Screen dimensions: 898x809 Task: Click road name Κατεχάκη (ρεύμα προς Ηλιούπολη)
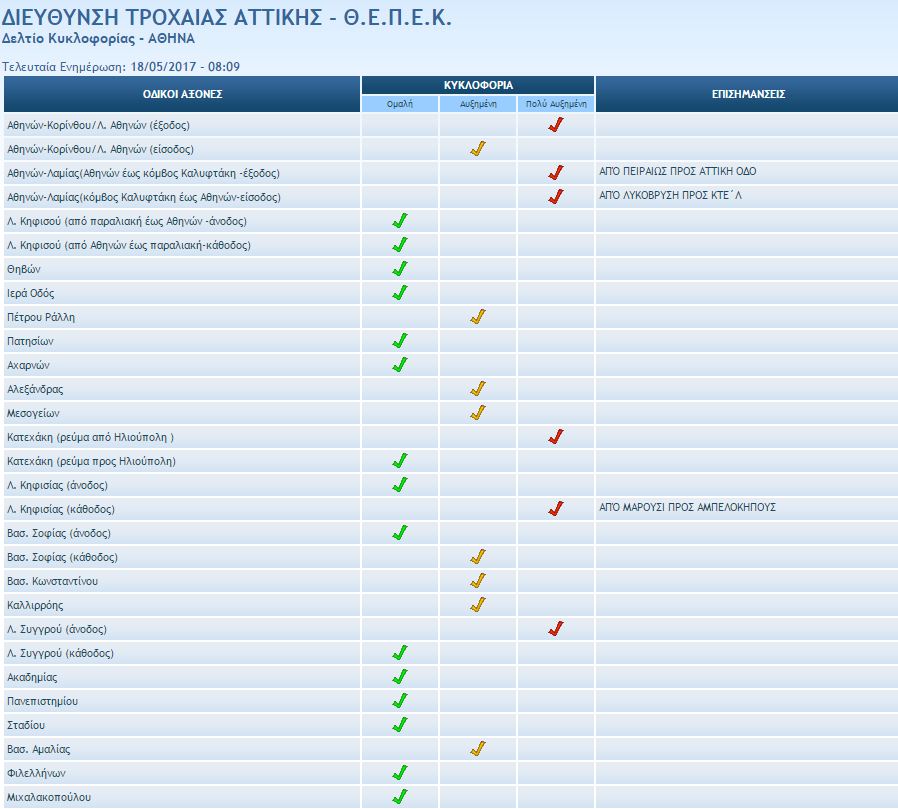pos(91,461)
